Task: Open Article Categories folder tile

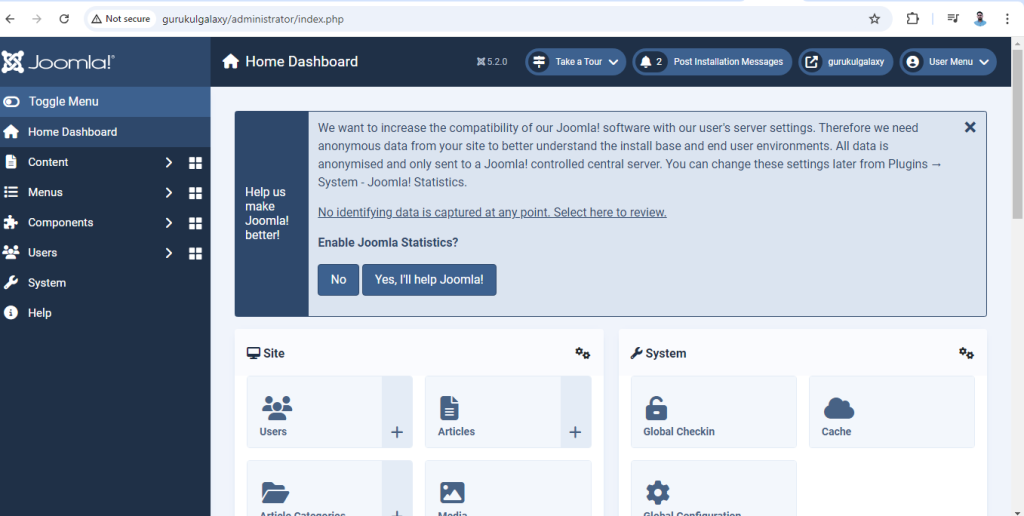Action: 315,488
